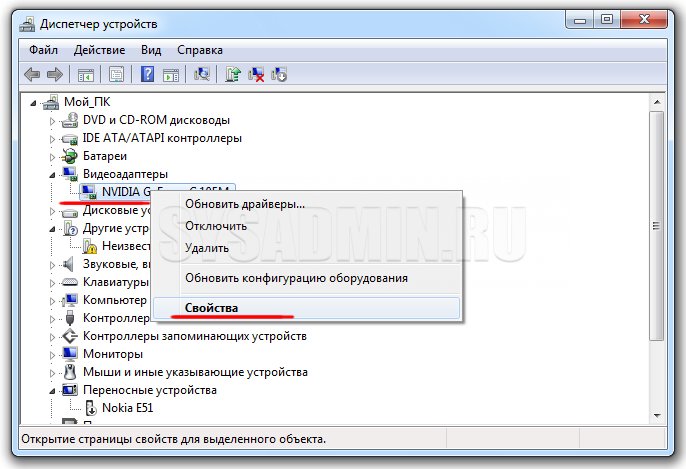This screenshot has width=686, height=469.
Task: Click the red X uninstall device icon
Action: tap(256, 74)
